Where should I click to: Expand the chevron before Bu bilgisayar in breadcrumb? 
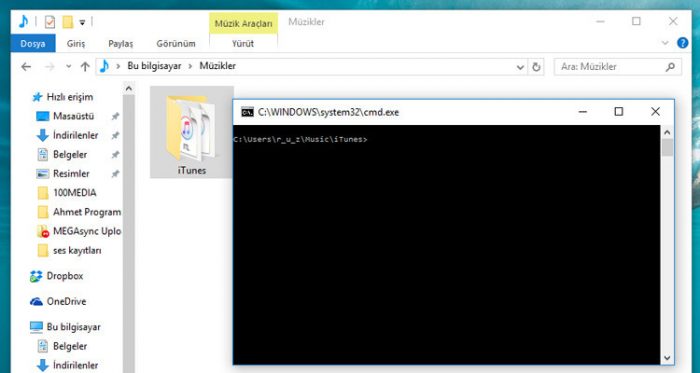[118, 66]
